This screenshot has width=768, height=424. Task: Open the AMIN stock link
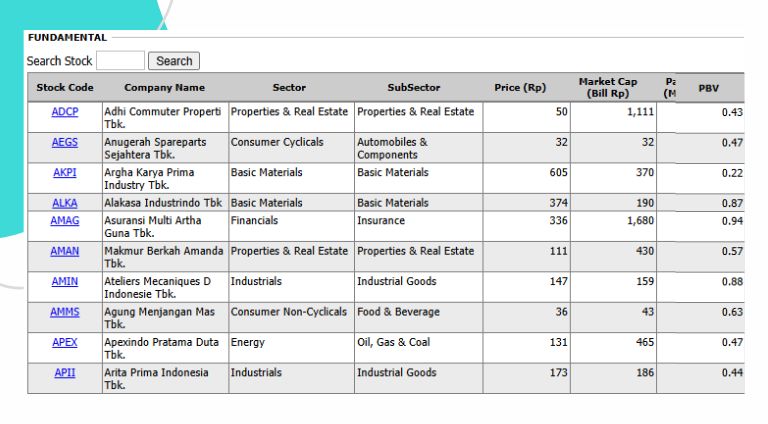(65, 281)
